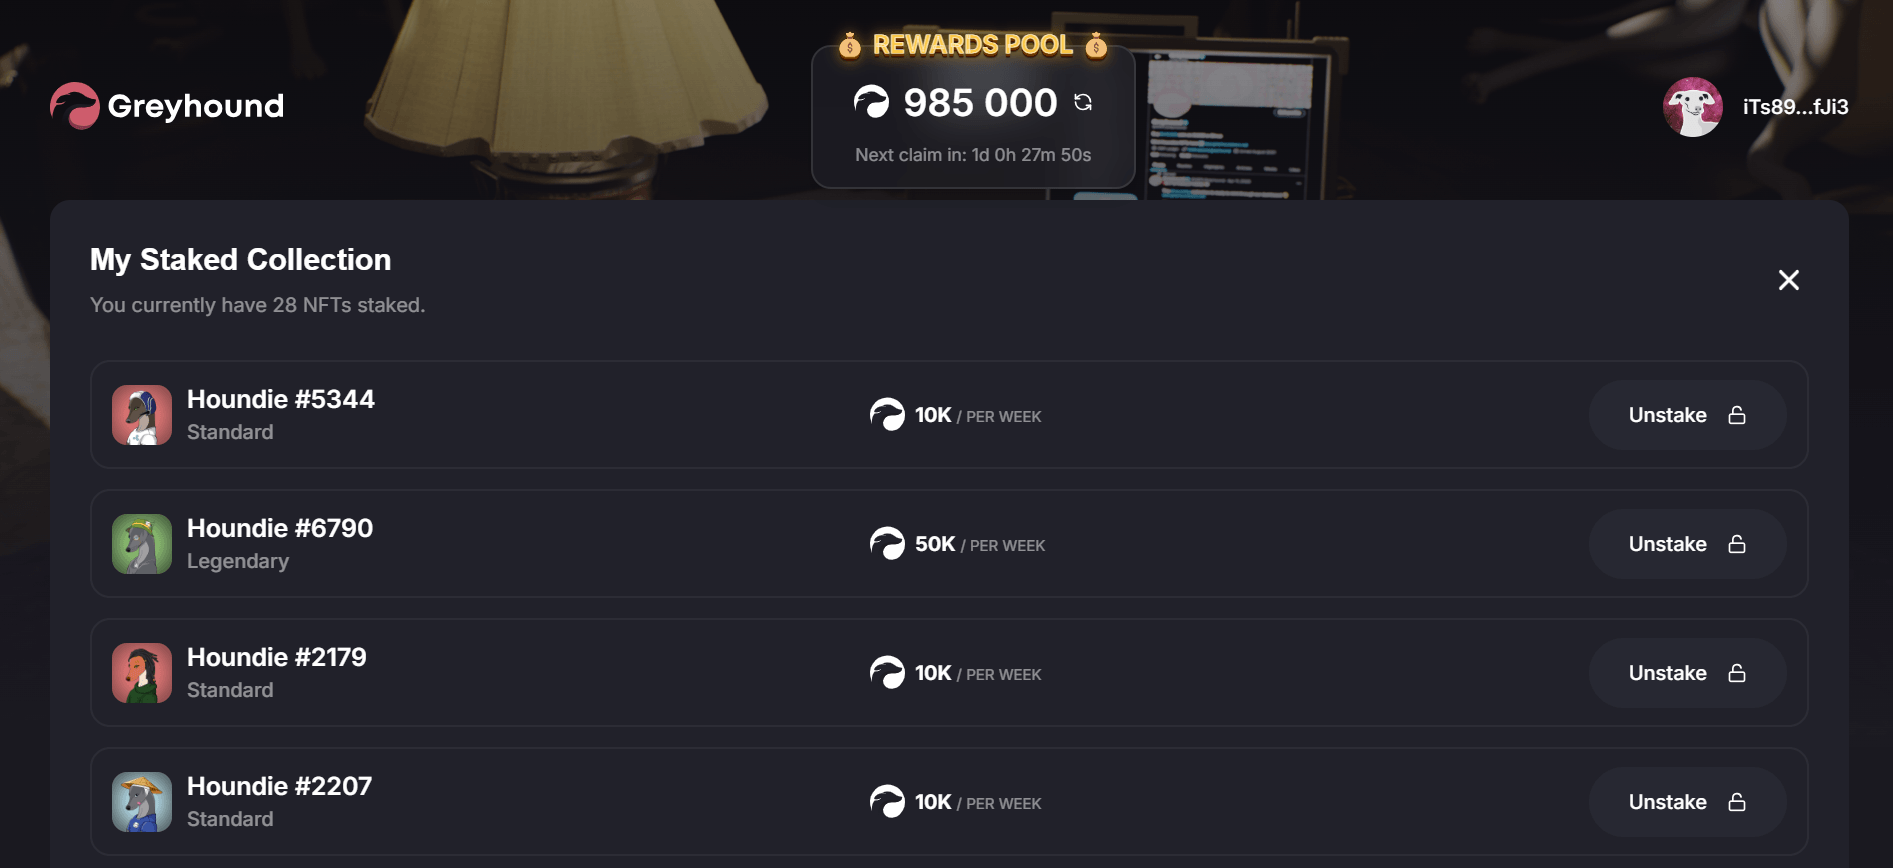Screen dimensions: 1893x868
Task: Click the Greyhound logo icon
Action: [x=75, y=106]
